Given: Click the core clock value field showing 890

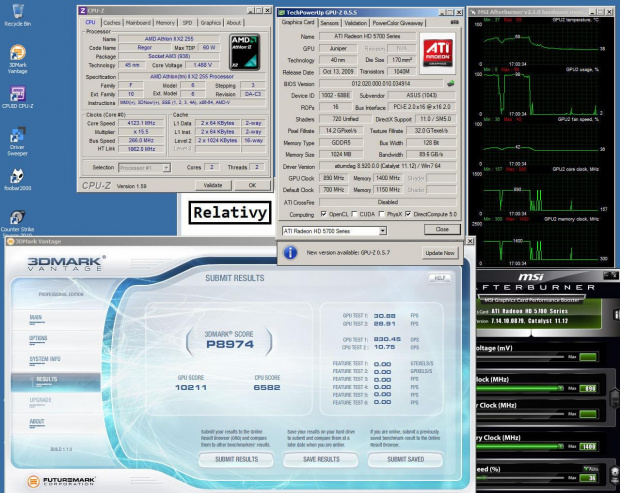Looking at the screenshot, I should 588,389.
